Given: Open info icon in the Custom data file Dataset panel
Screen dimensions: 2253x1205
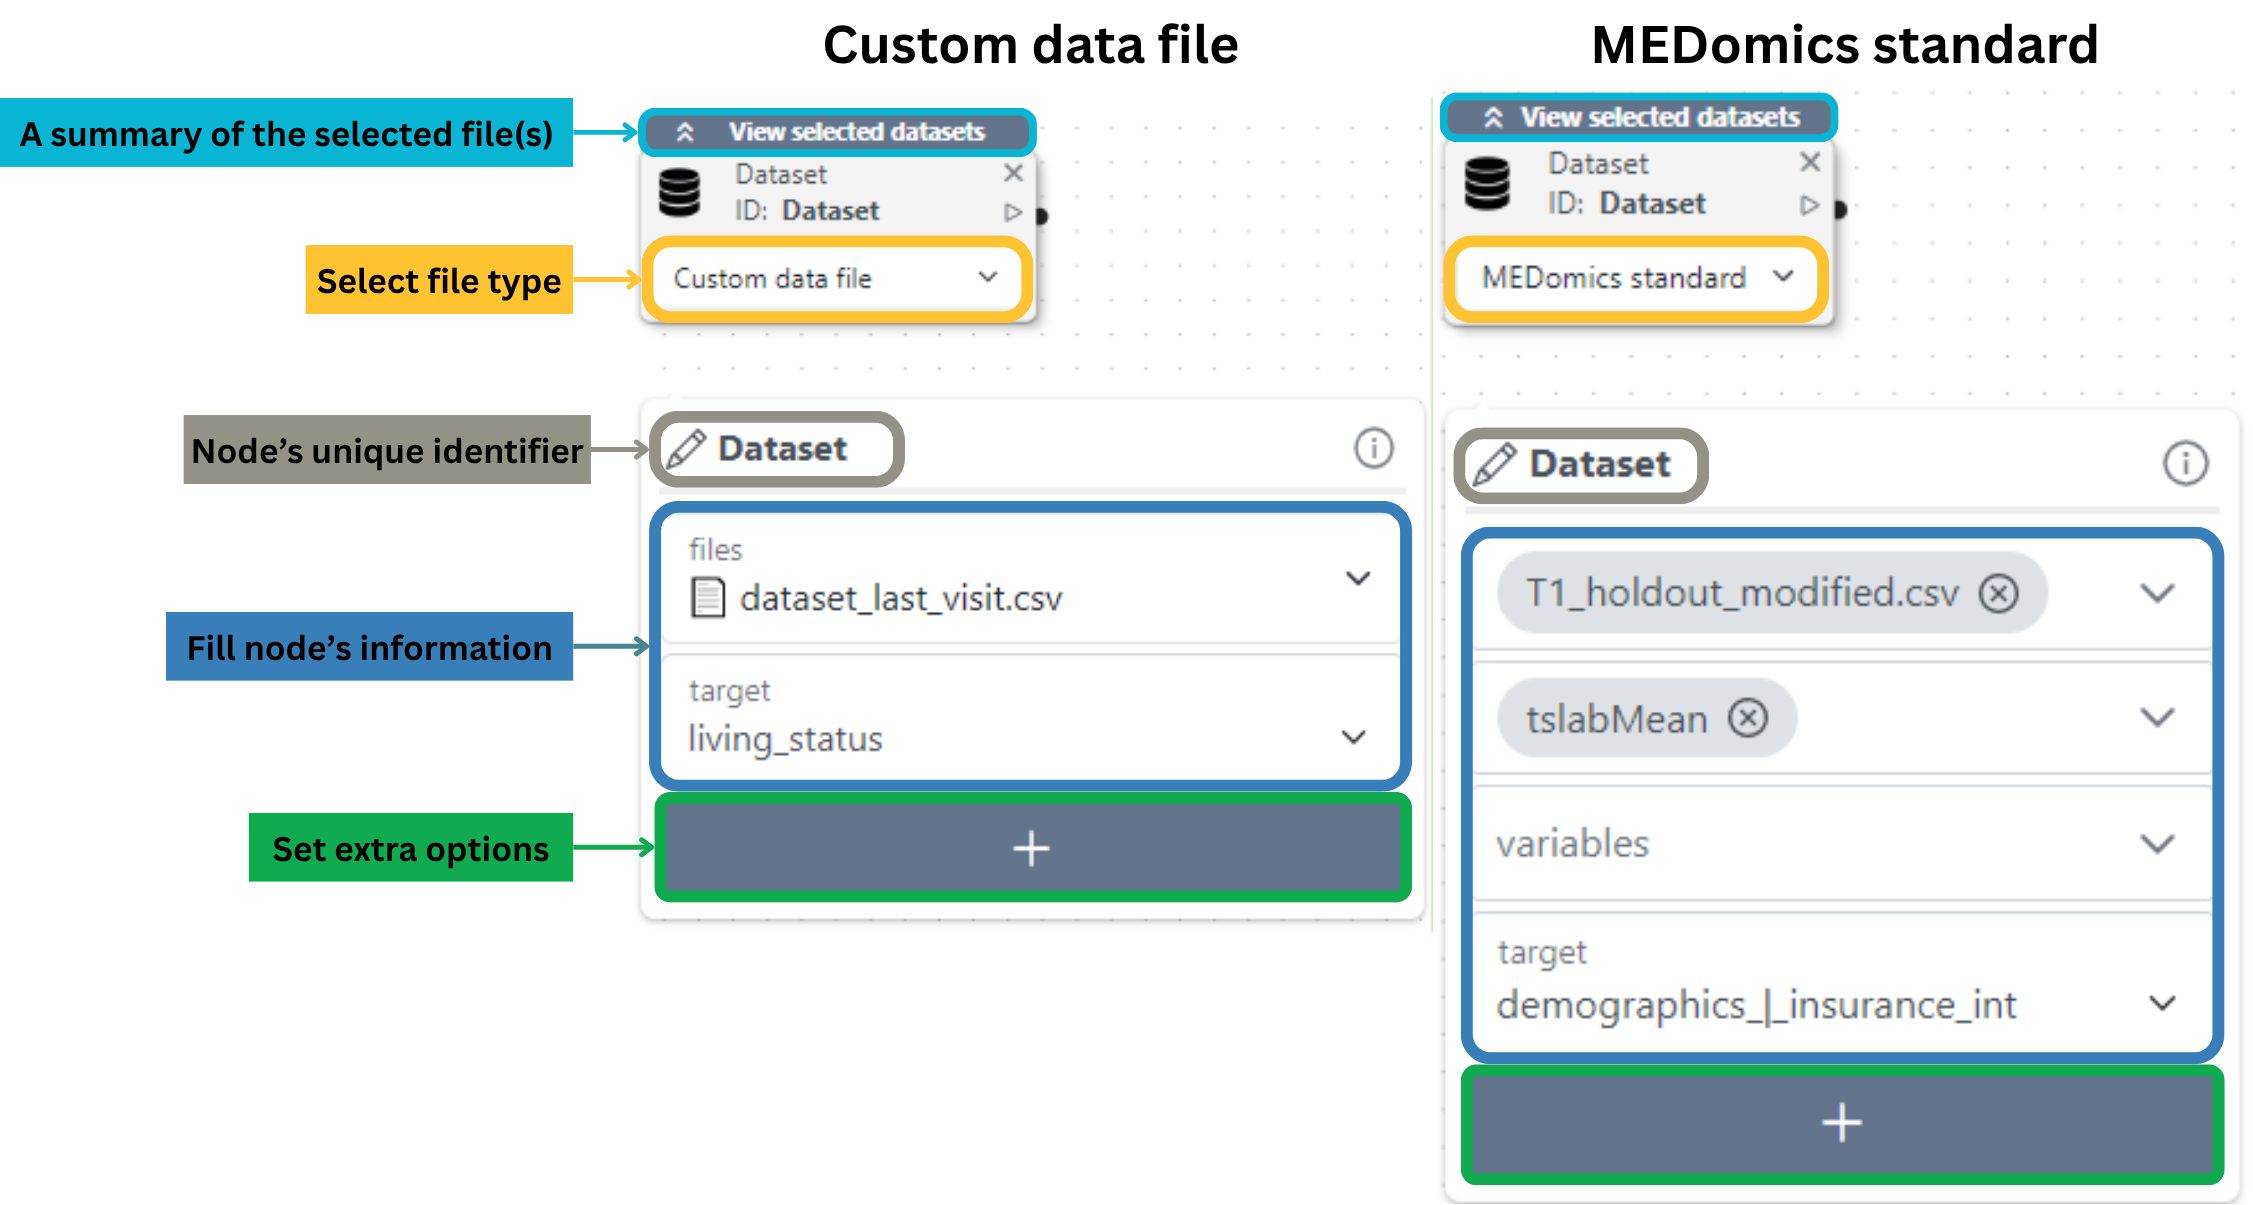Looking at the screenshot, I should (1373, 448).
